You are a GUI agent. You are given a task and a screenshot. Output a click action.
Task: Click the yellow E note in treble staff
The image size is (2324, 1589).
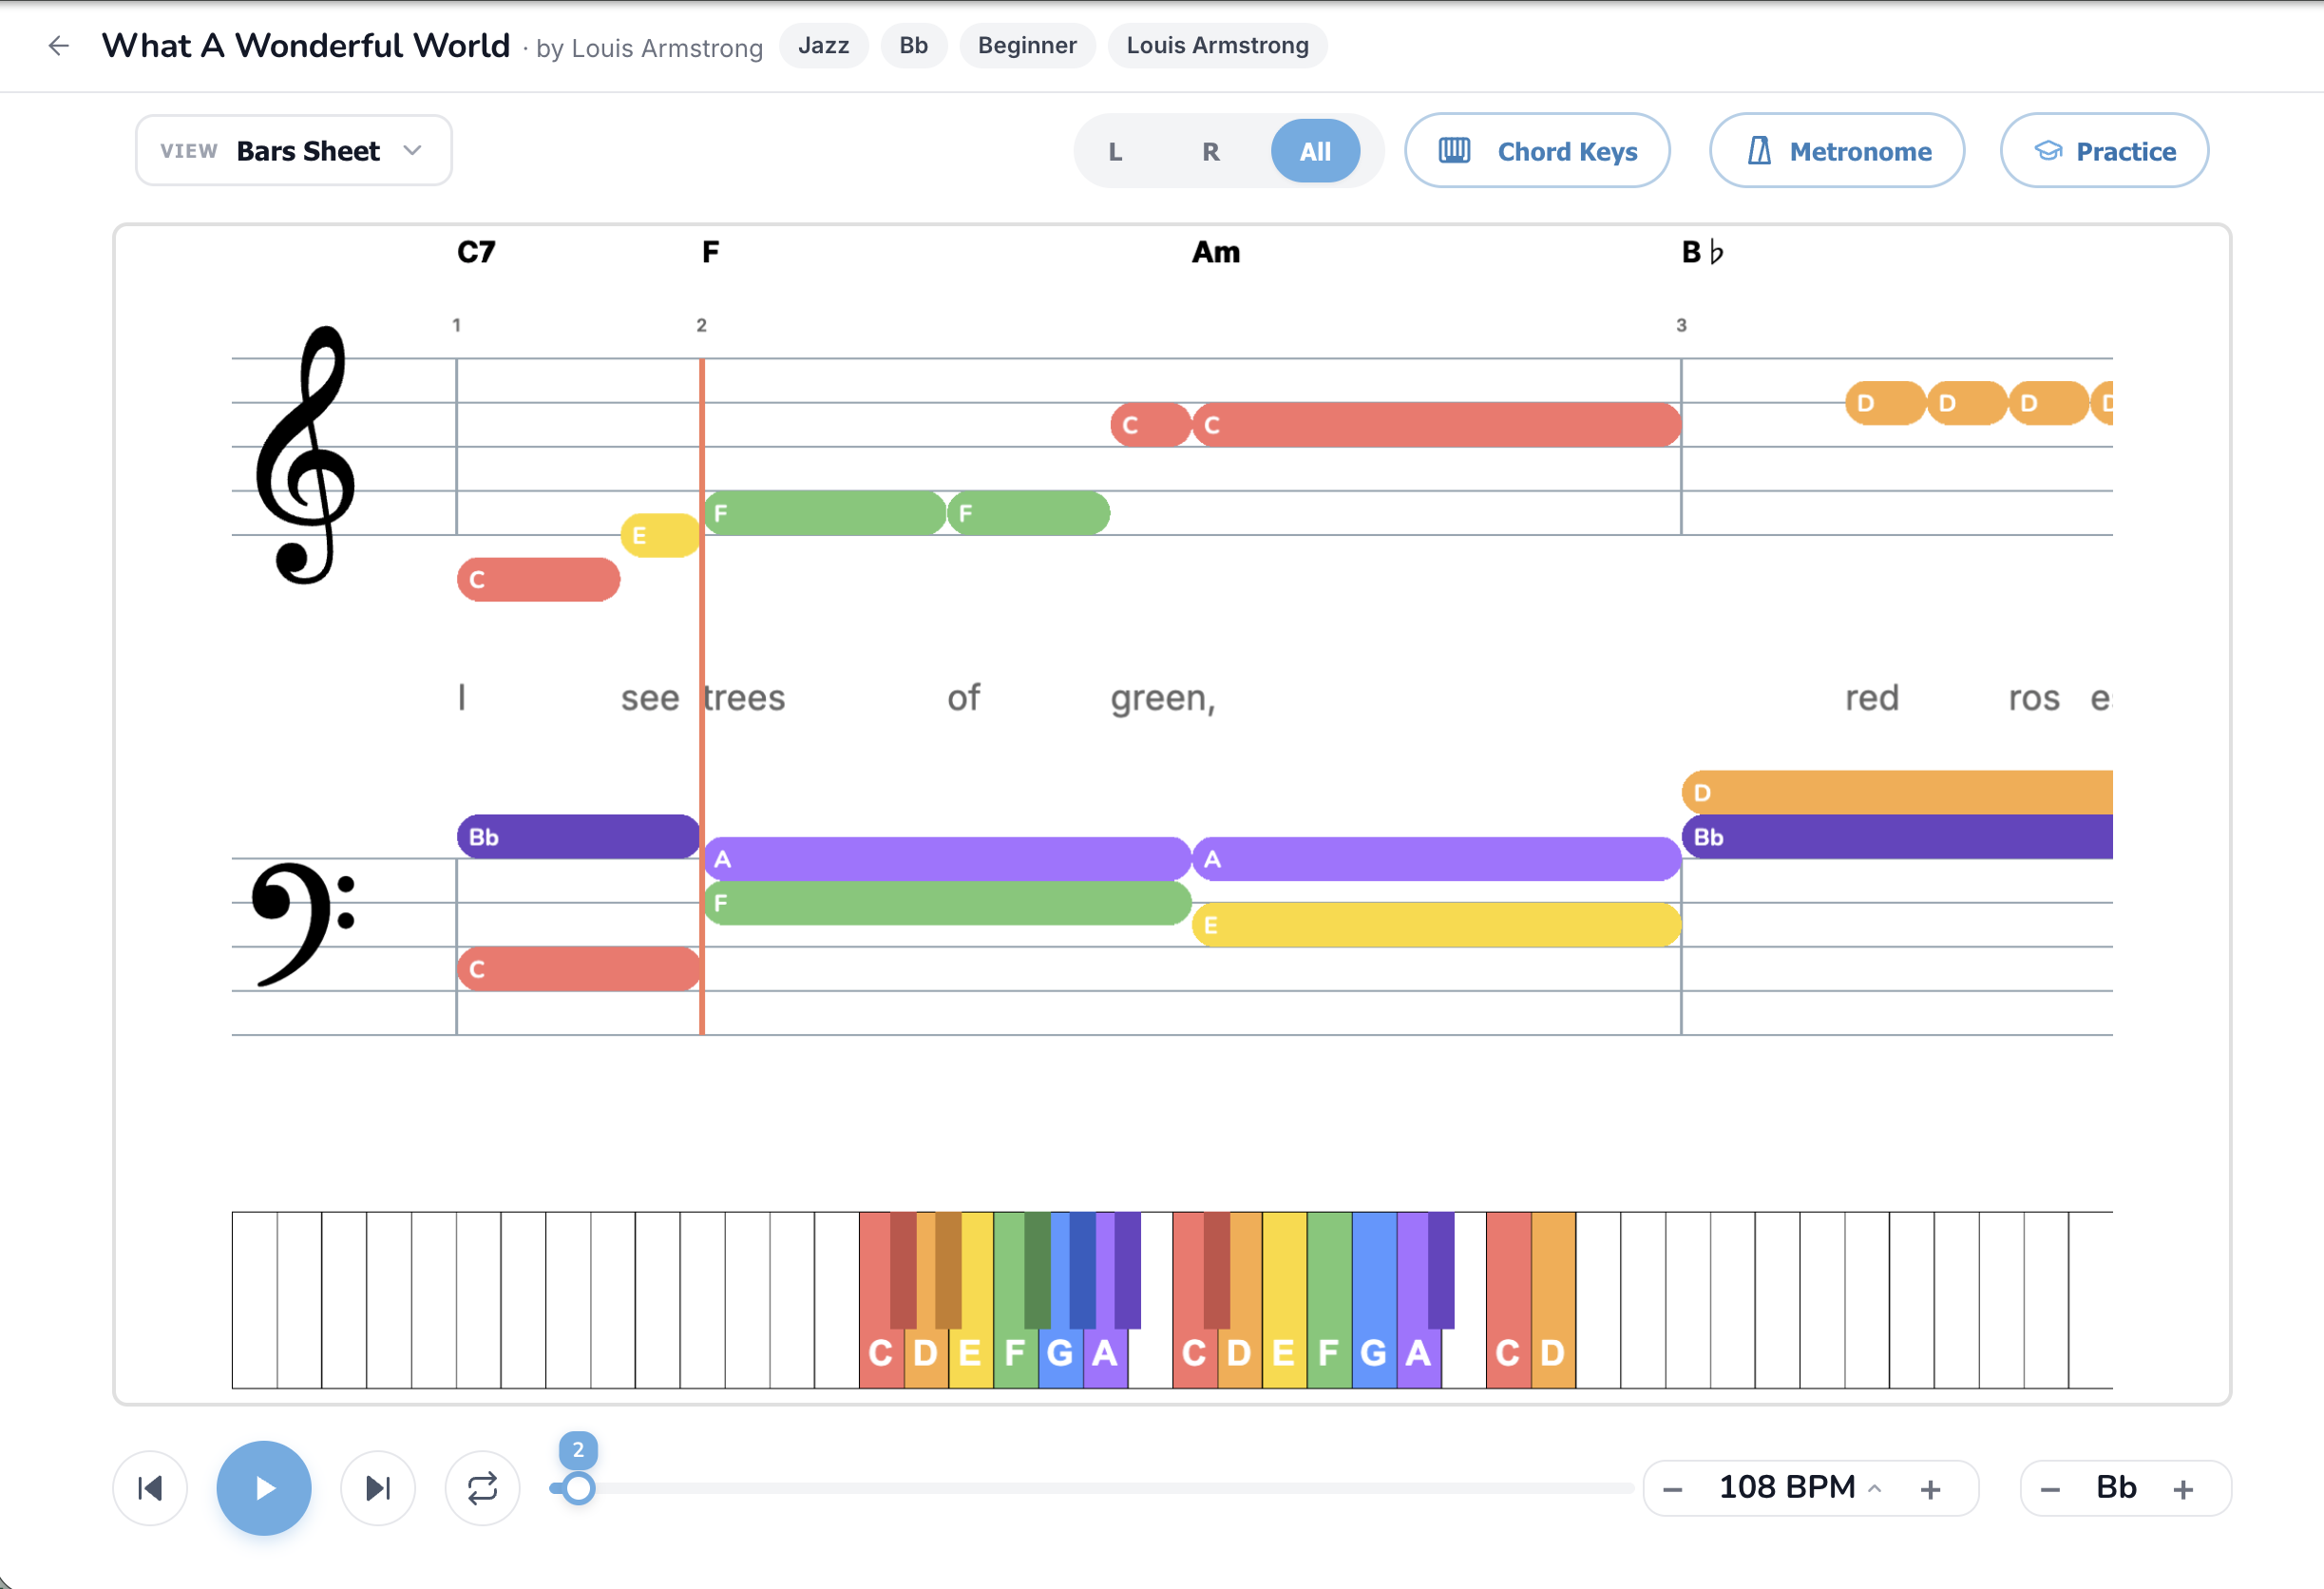click(x=660, y=535)
